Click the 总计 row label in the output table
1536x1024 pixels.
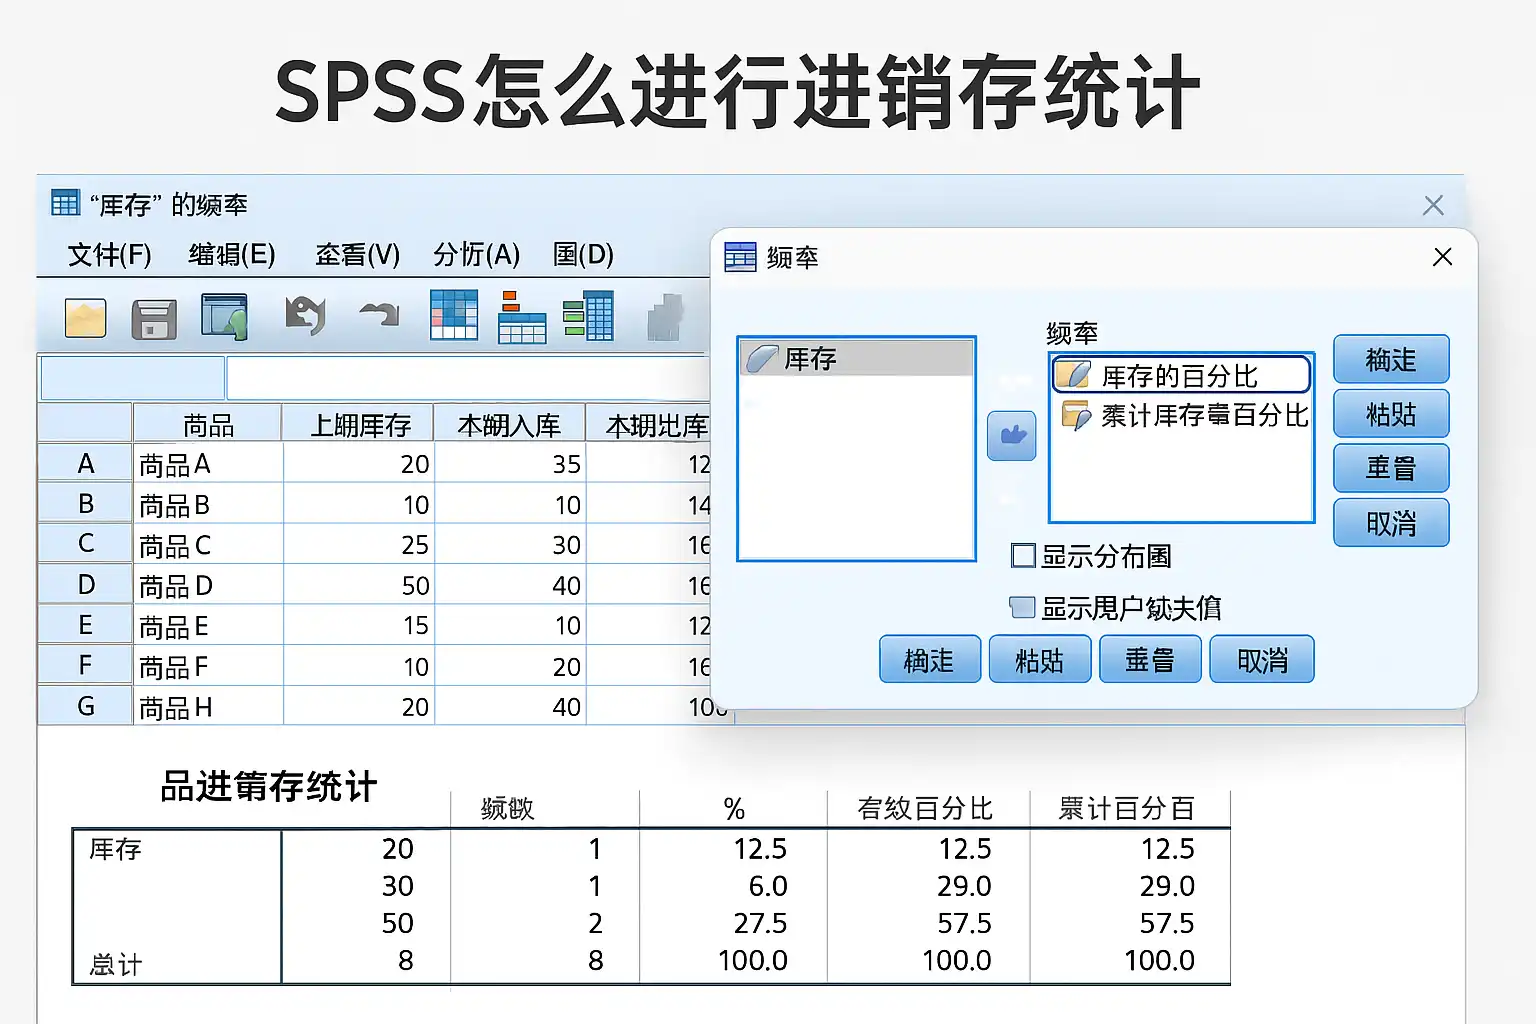pos(116,963)
